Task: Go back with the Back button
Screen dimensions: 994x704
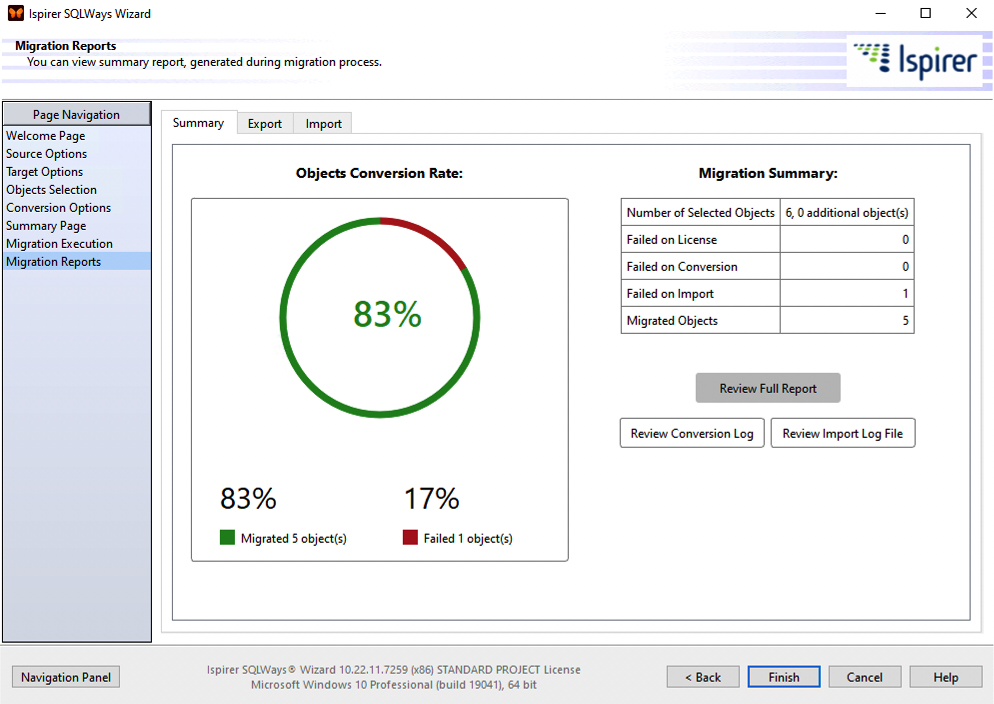Action: (x=702, y=677)
